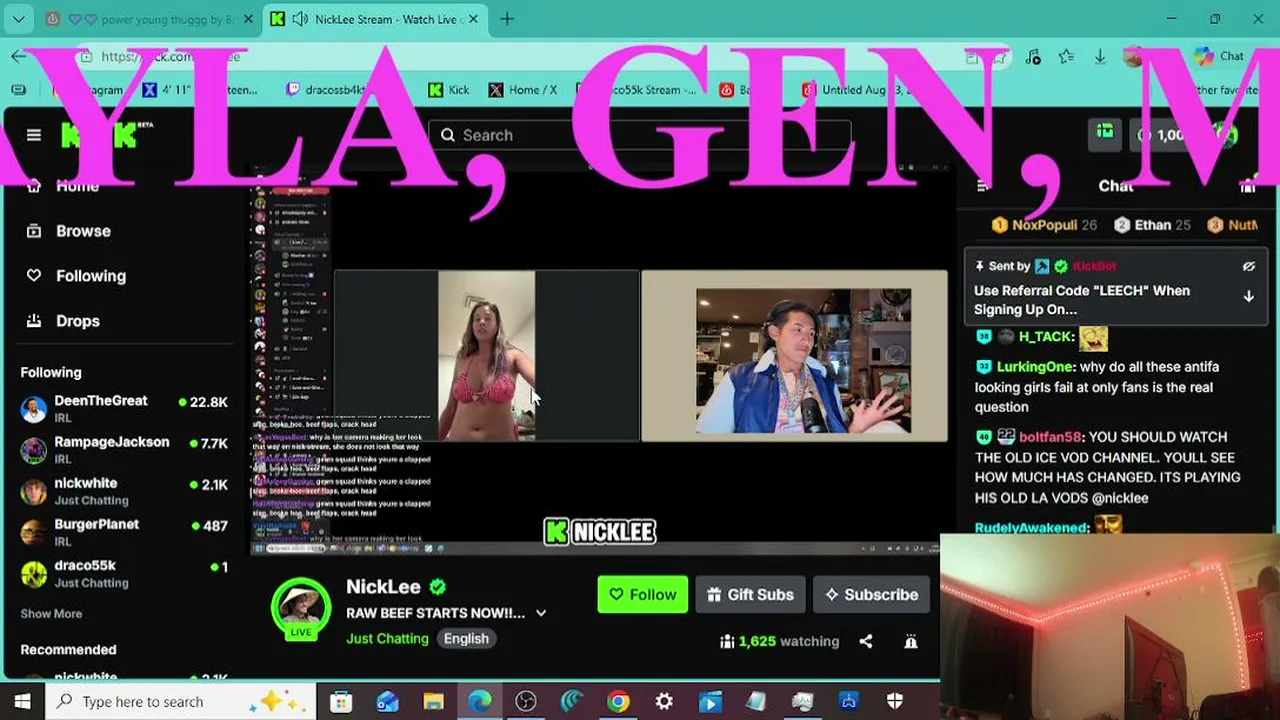The width and height of the screenshot is (1280, 720).
Task: Open Google Chrome from taskbar
Action: [x=618, y=702]
